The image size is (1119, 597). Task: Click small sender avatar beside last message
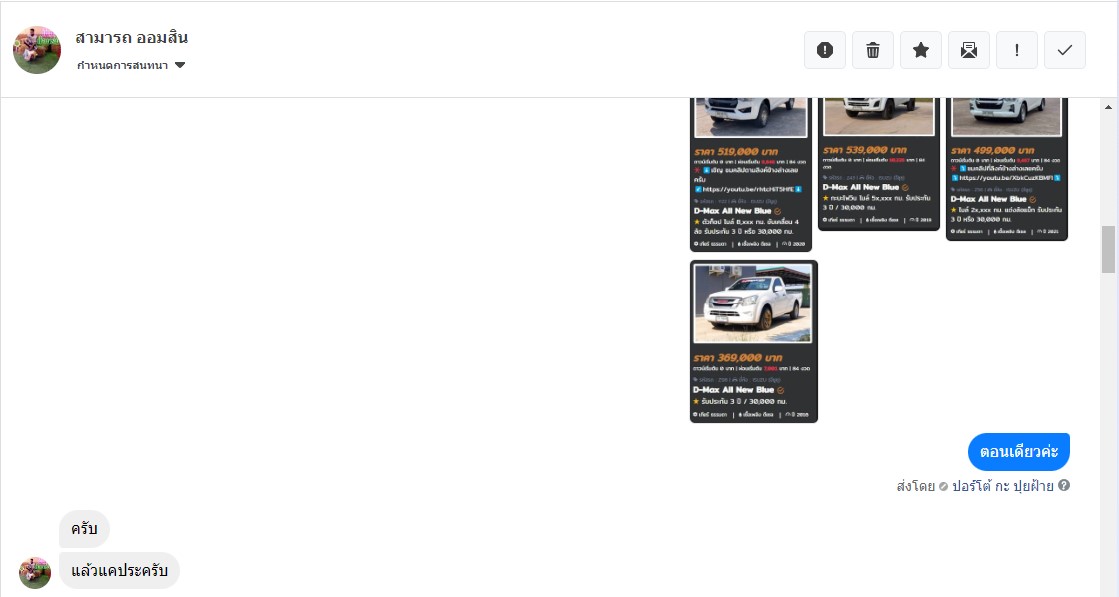(x=35, y=572)
